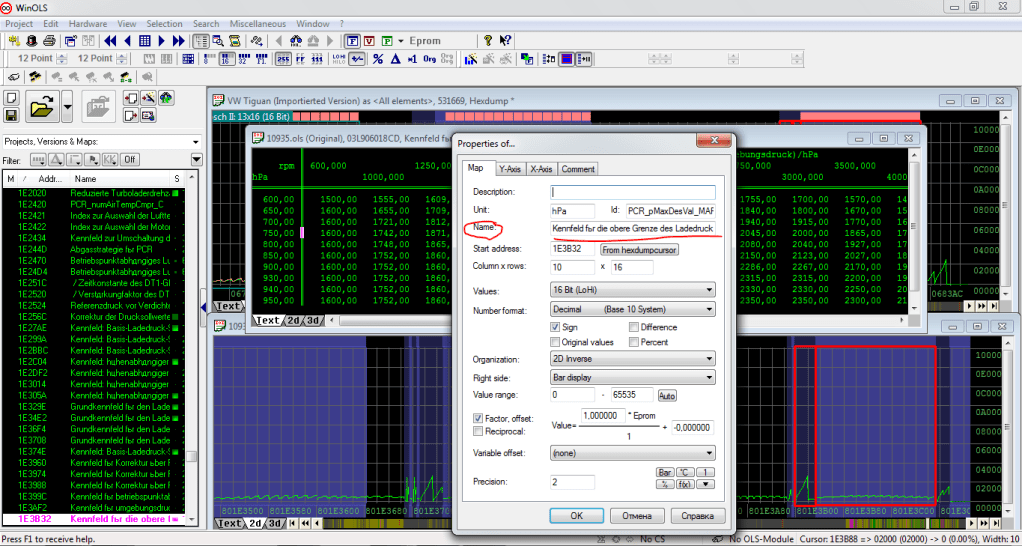Click the delta difference icon in toolbar

[x=396, y=59]
